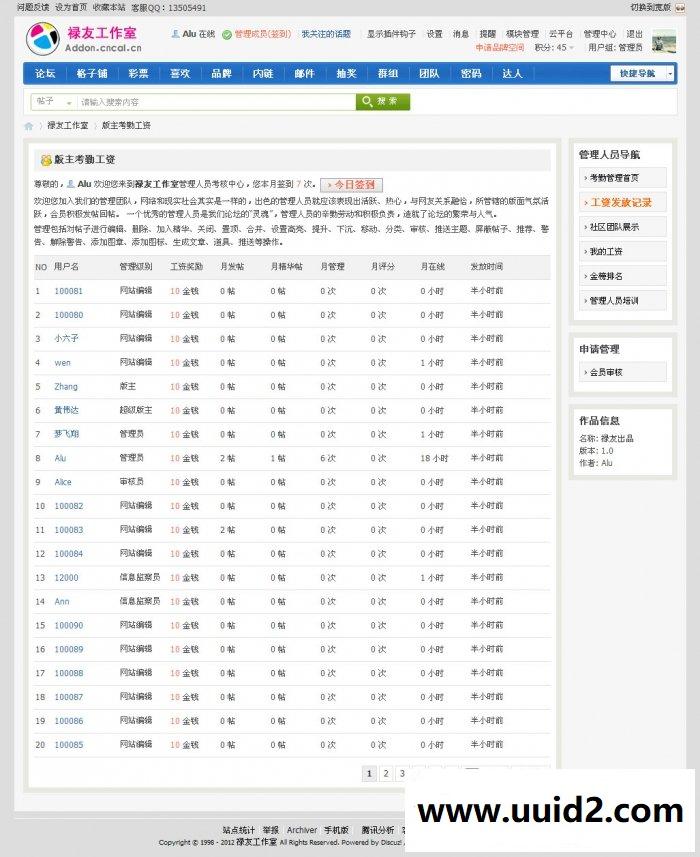Click the search content input field
The width and height of the screenshot is (700, 857).
216,102
